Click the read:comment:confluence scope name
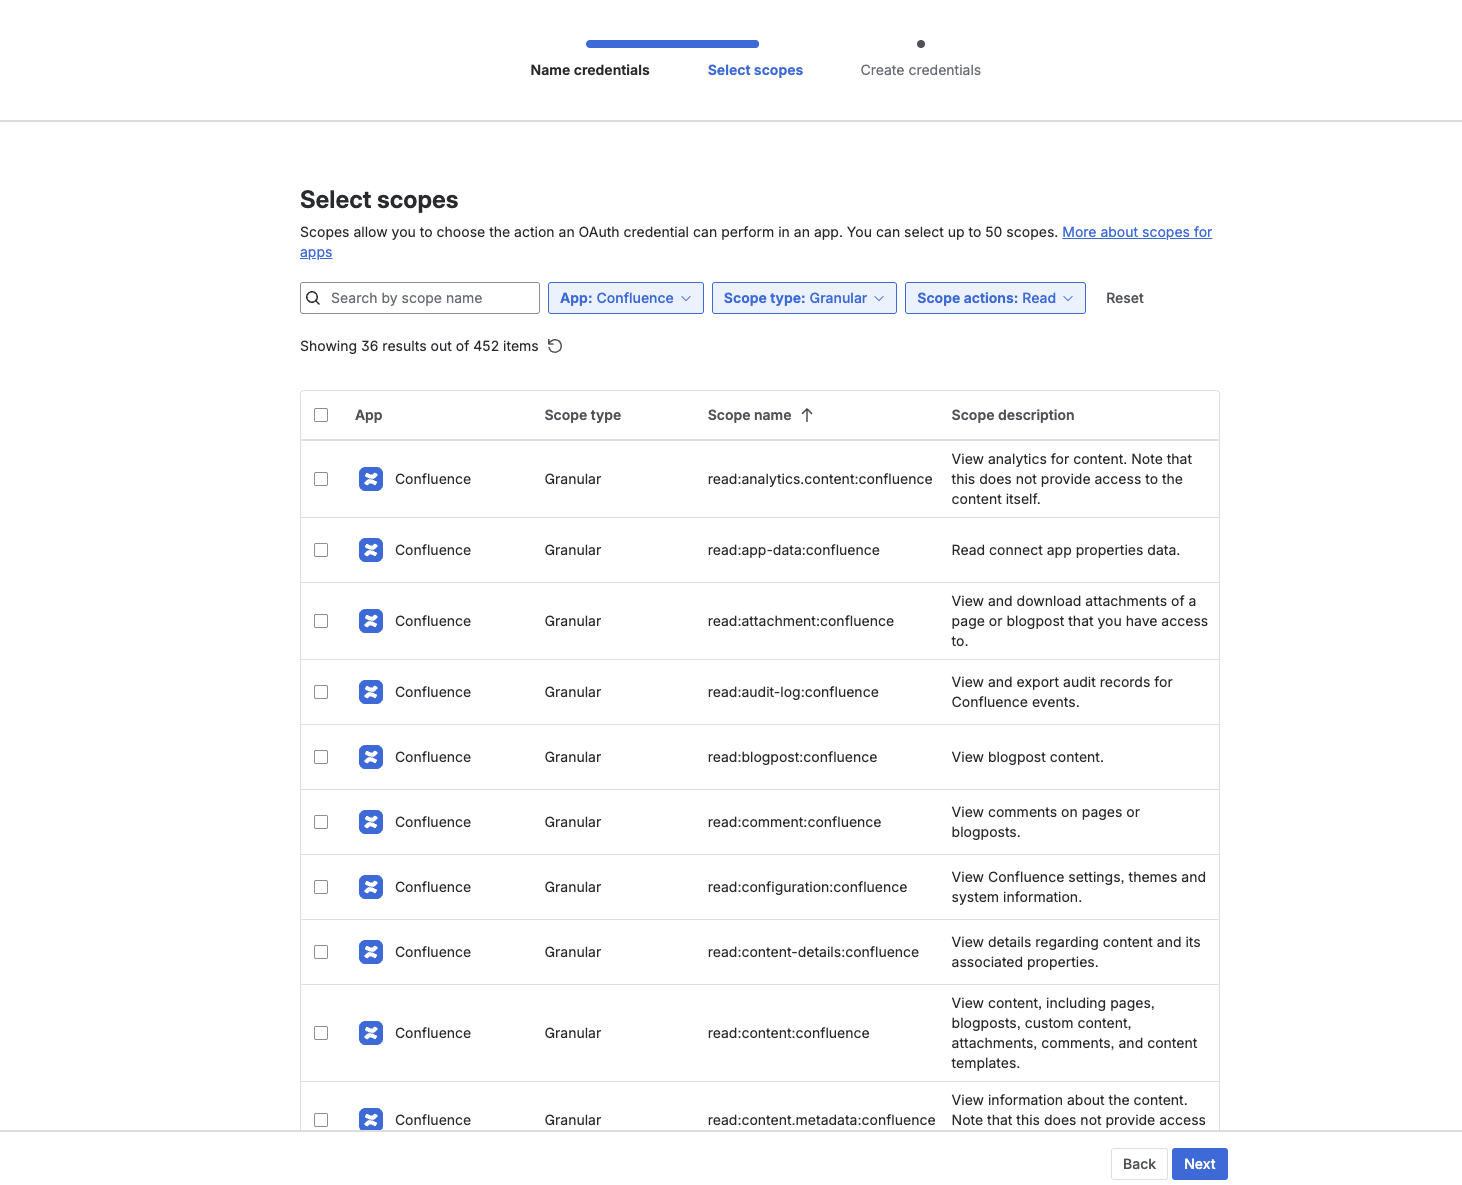1462x1185 pixels. coord(794,822)
